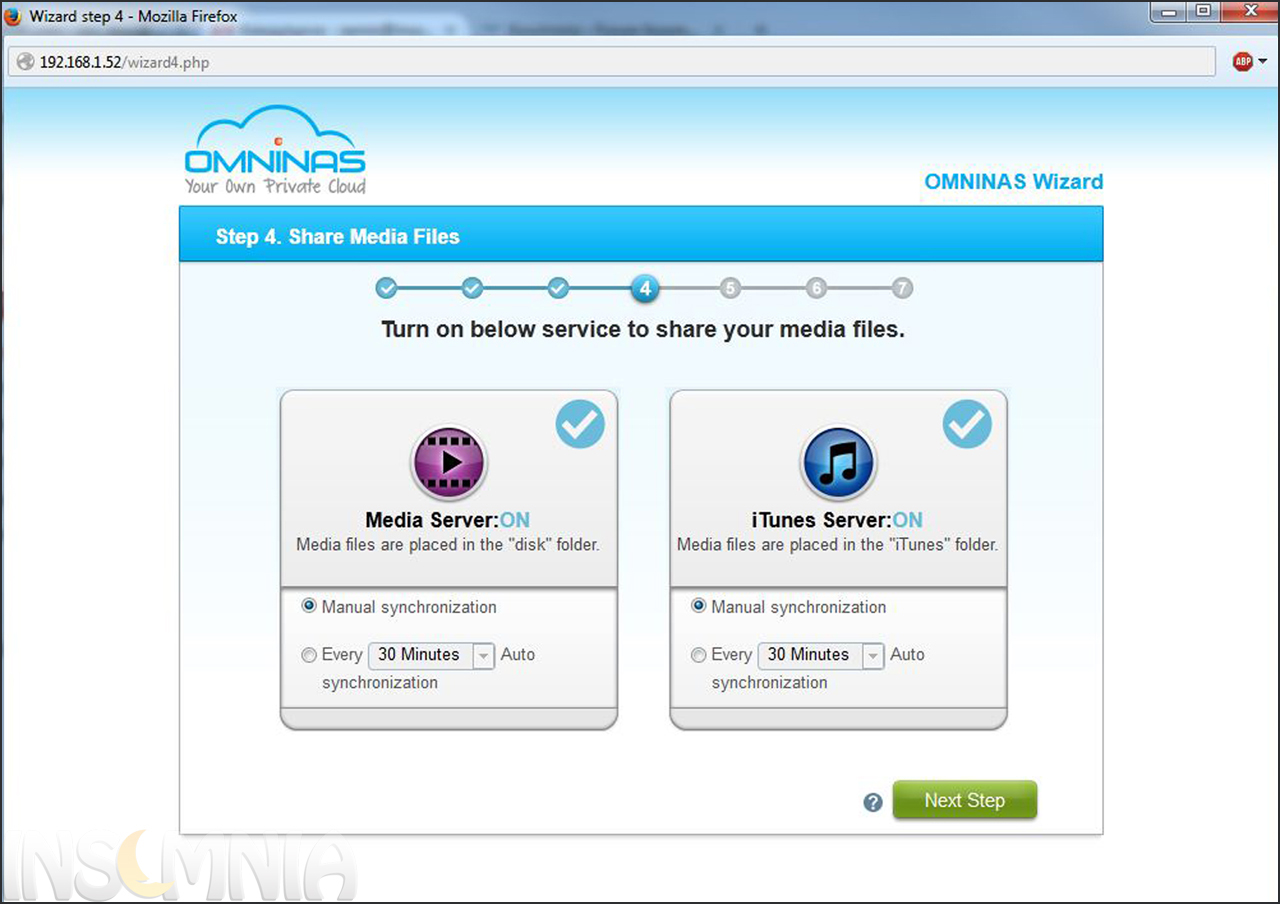This screenshot has height=904, width=1280.
Task: Click the purple Media Server film icon
Action: point(449,463)
